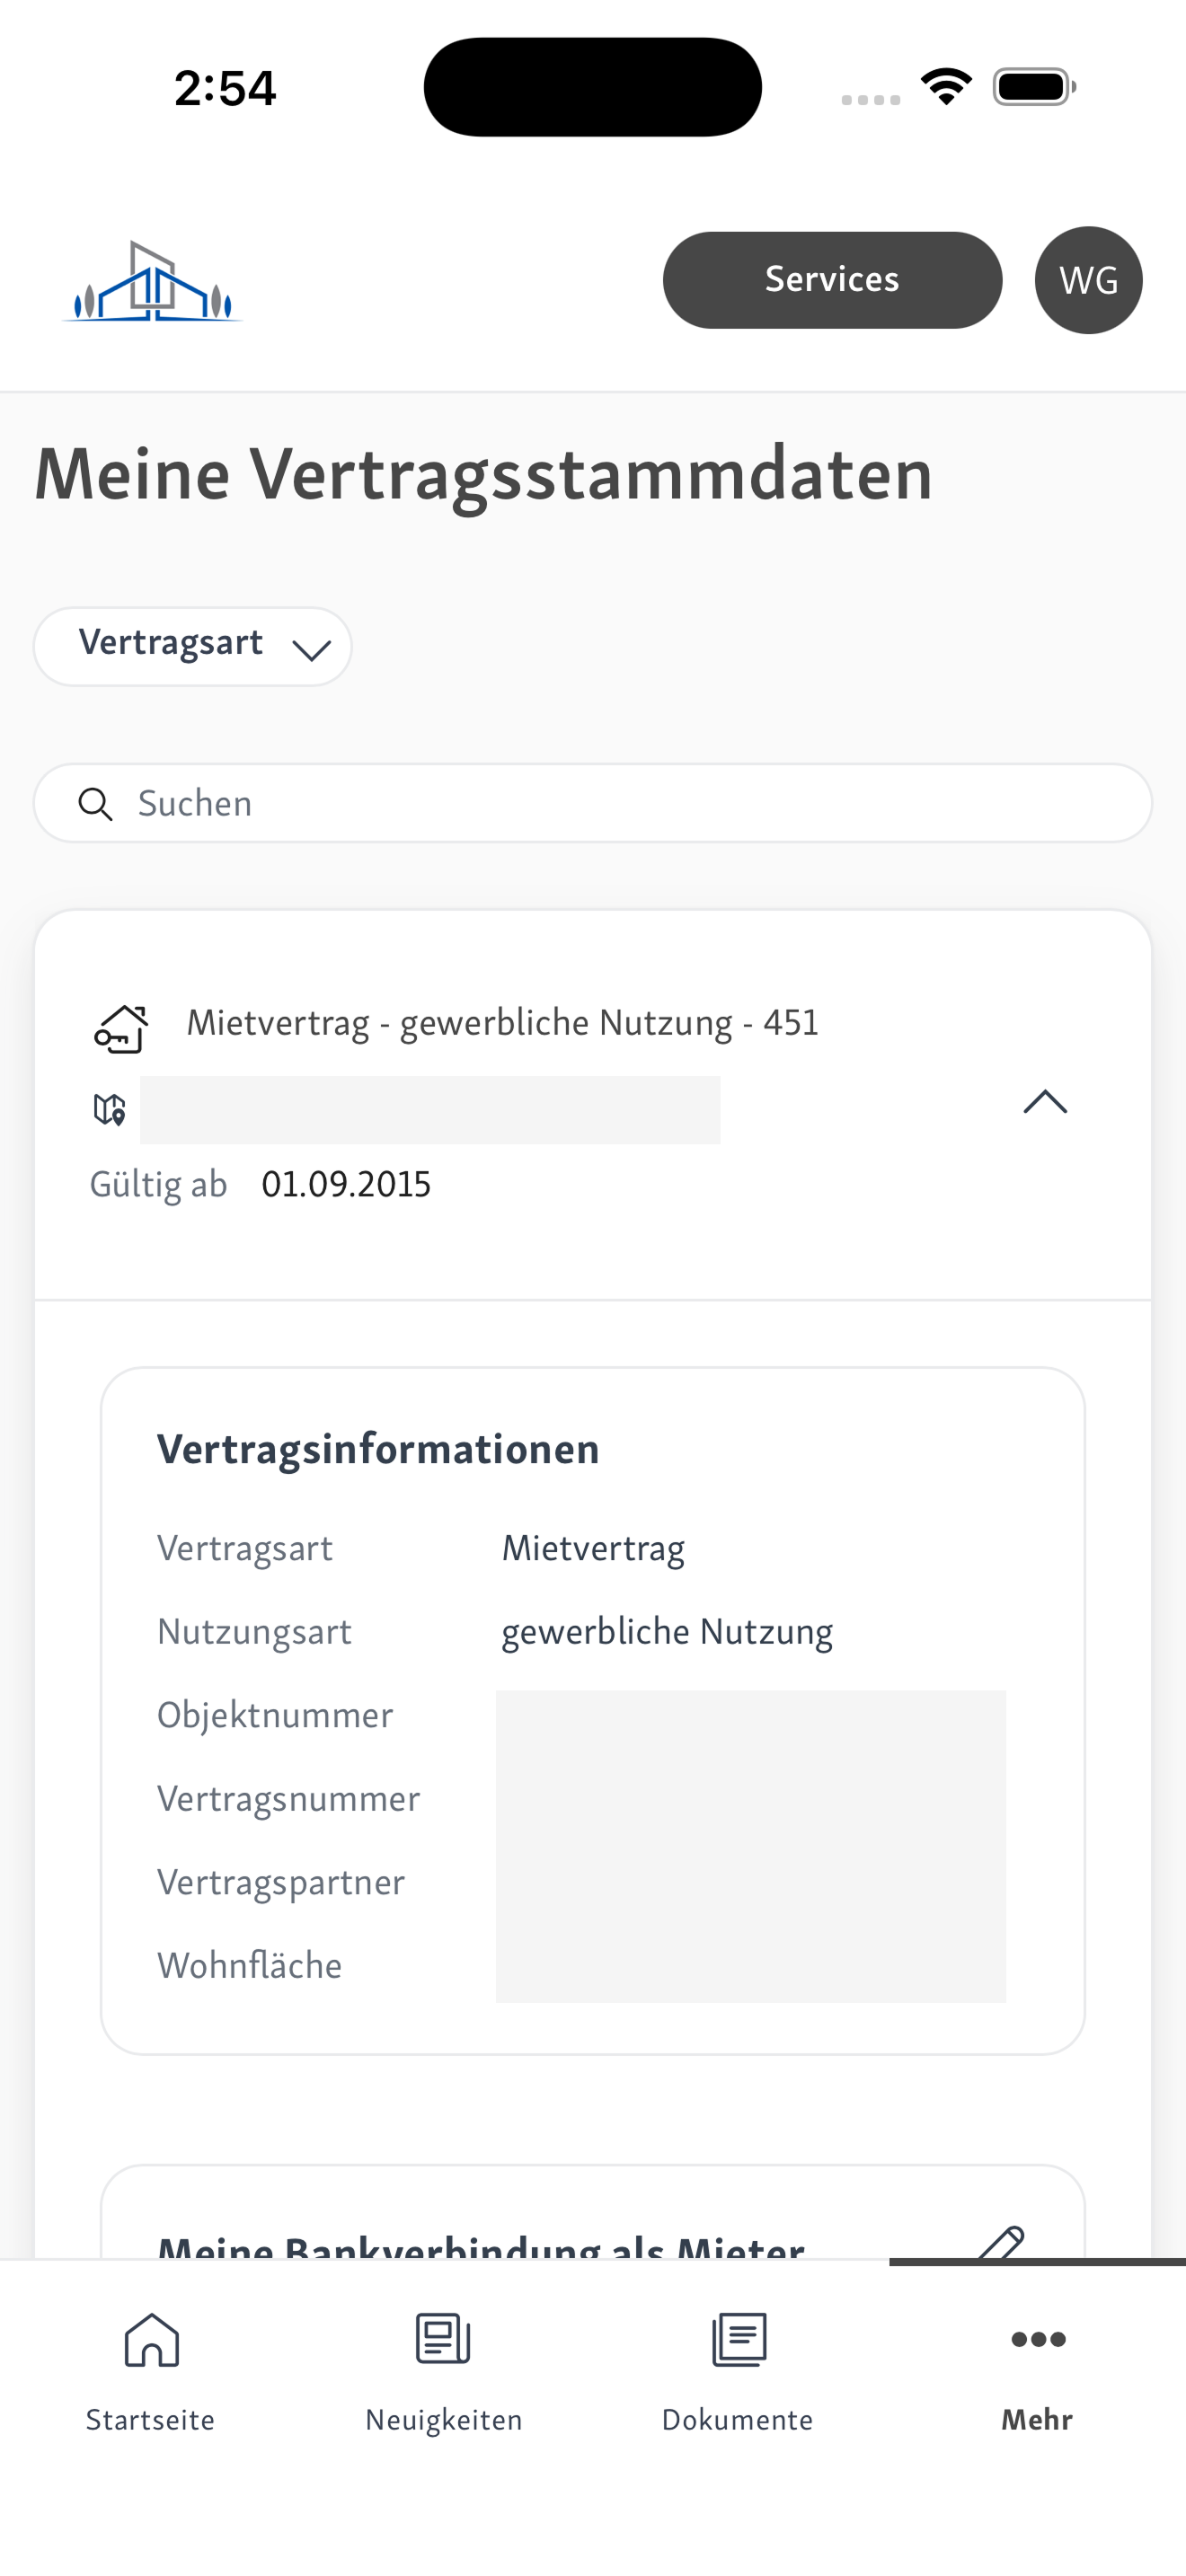Open the WG profile avatar
The image size is (1186, 2576).
pos(1088,280)
